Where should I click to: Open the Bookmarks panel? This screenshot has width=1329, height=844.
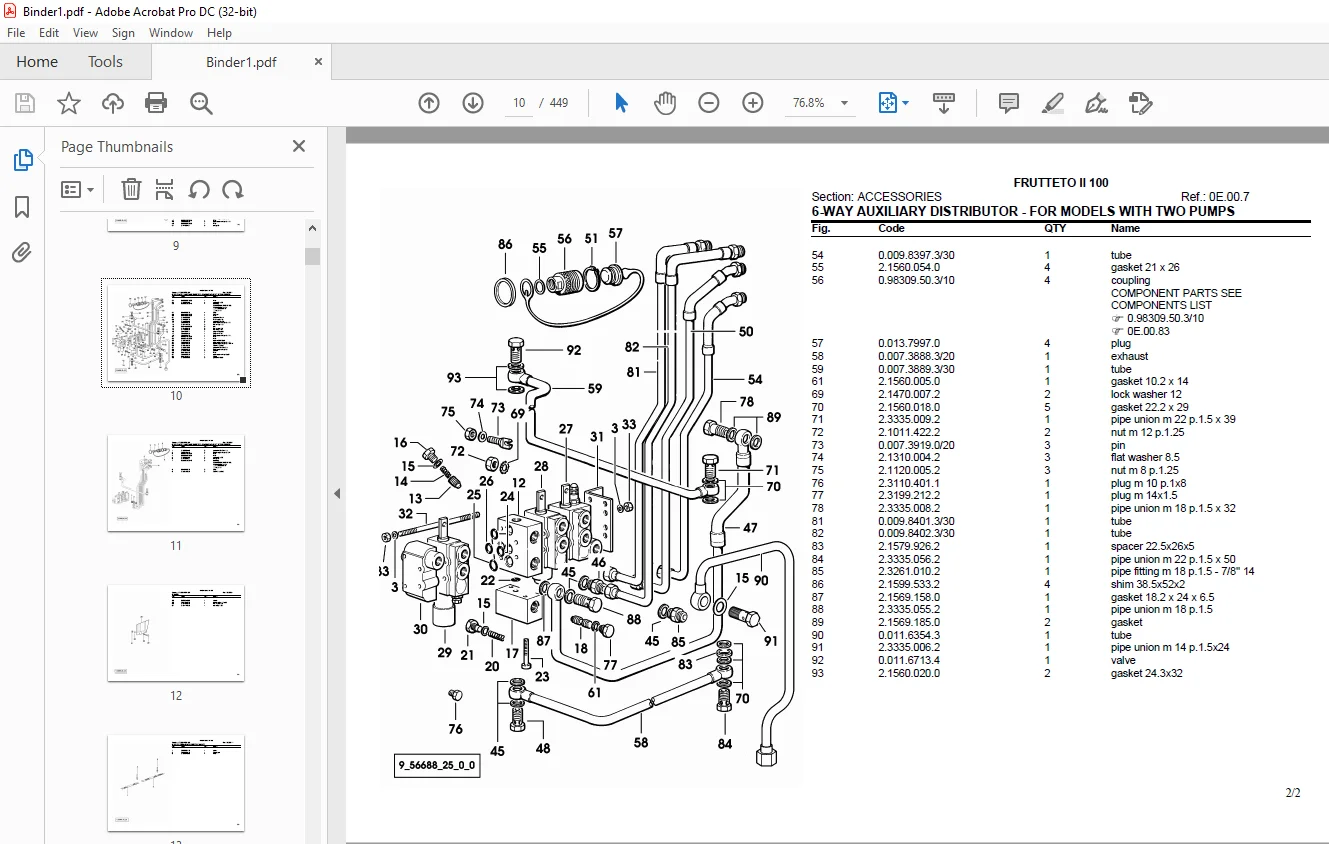pyautogui.click(x=22, y=207)
